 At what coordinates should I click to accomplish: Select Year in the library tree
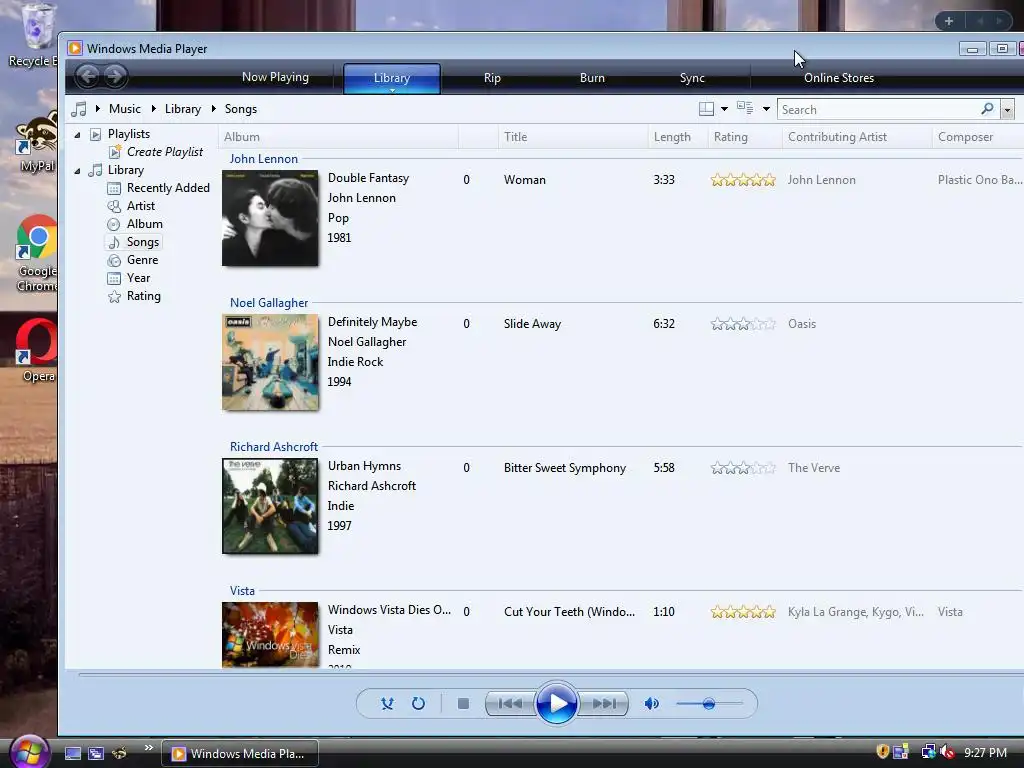(138, 278)
